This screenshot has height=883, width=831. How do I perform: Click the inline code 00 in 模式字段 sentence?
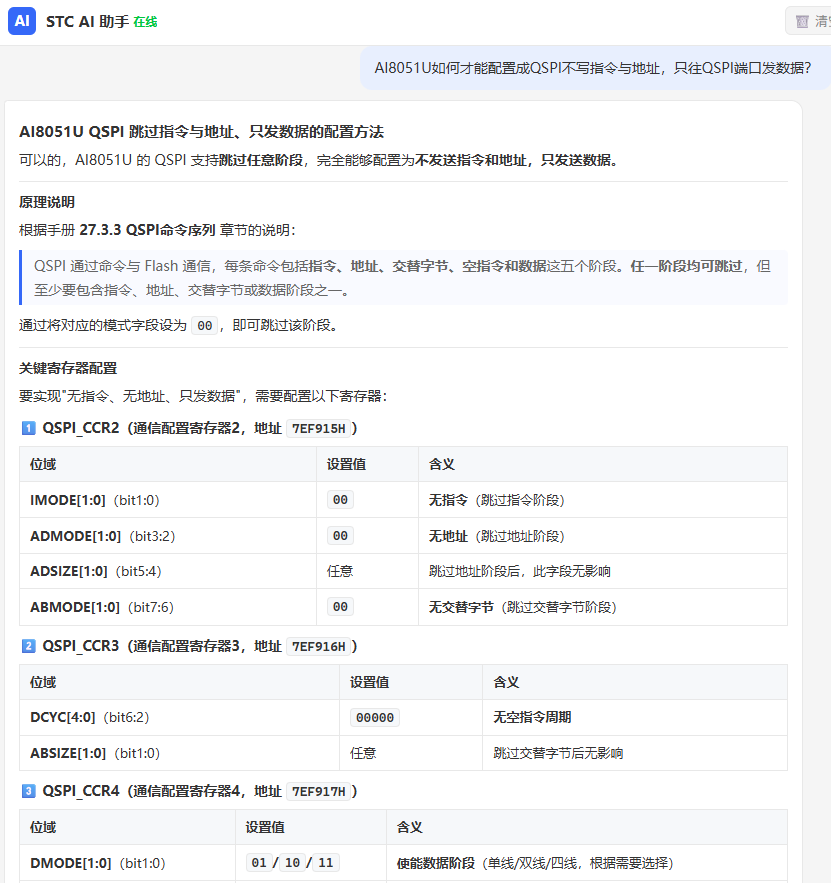(x=204, y=325)
